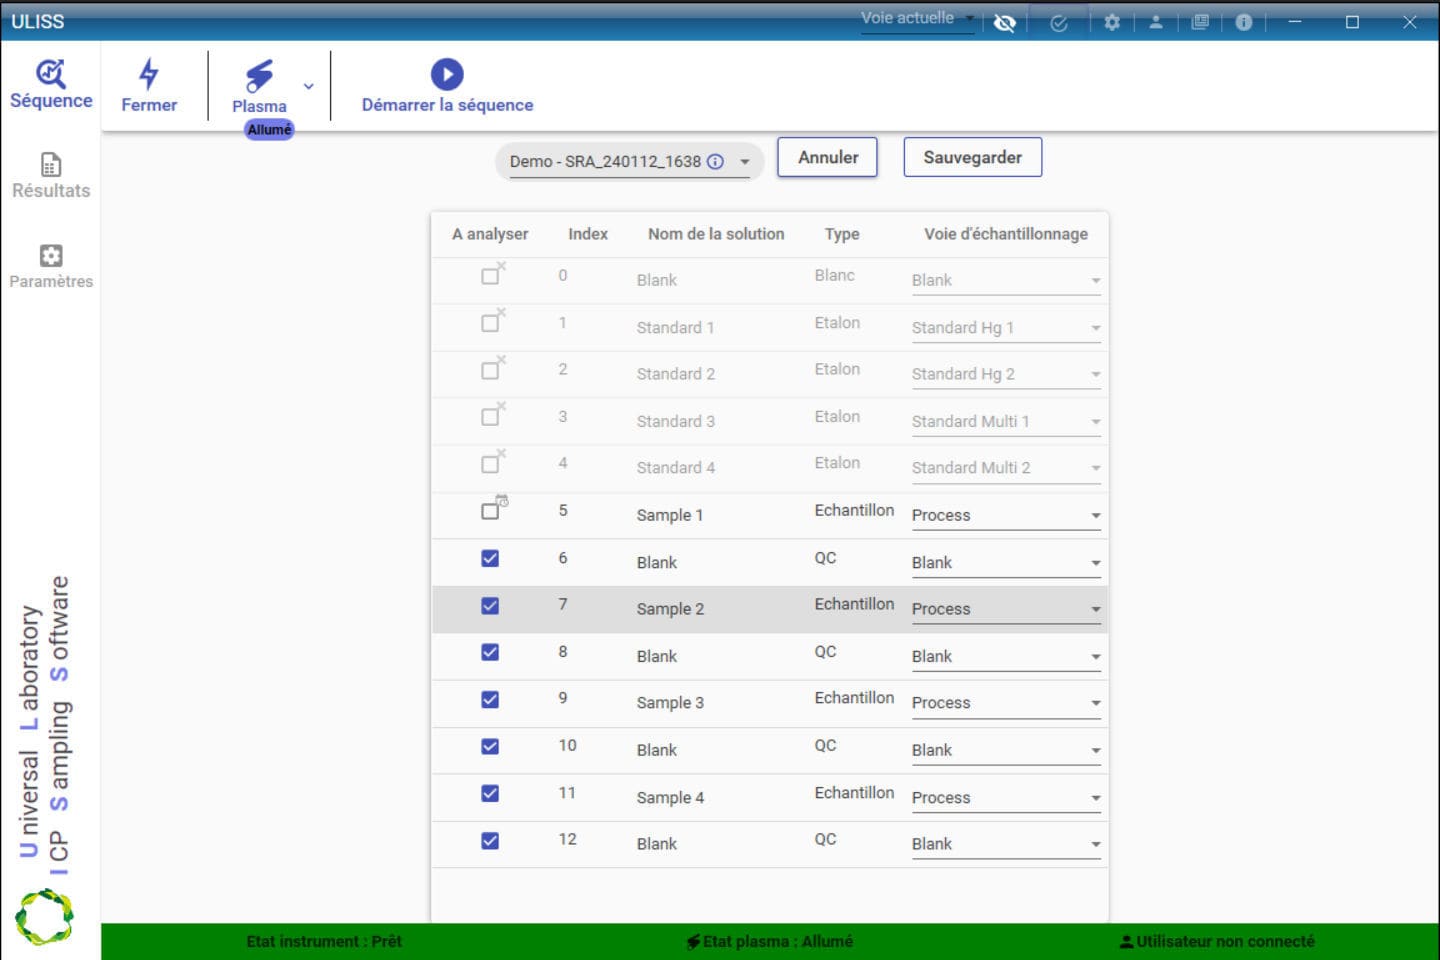Viewport: 1440px width, 960px height.
Task: Click the info icon in the title bar
Action: pos(1243,21)
